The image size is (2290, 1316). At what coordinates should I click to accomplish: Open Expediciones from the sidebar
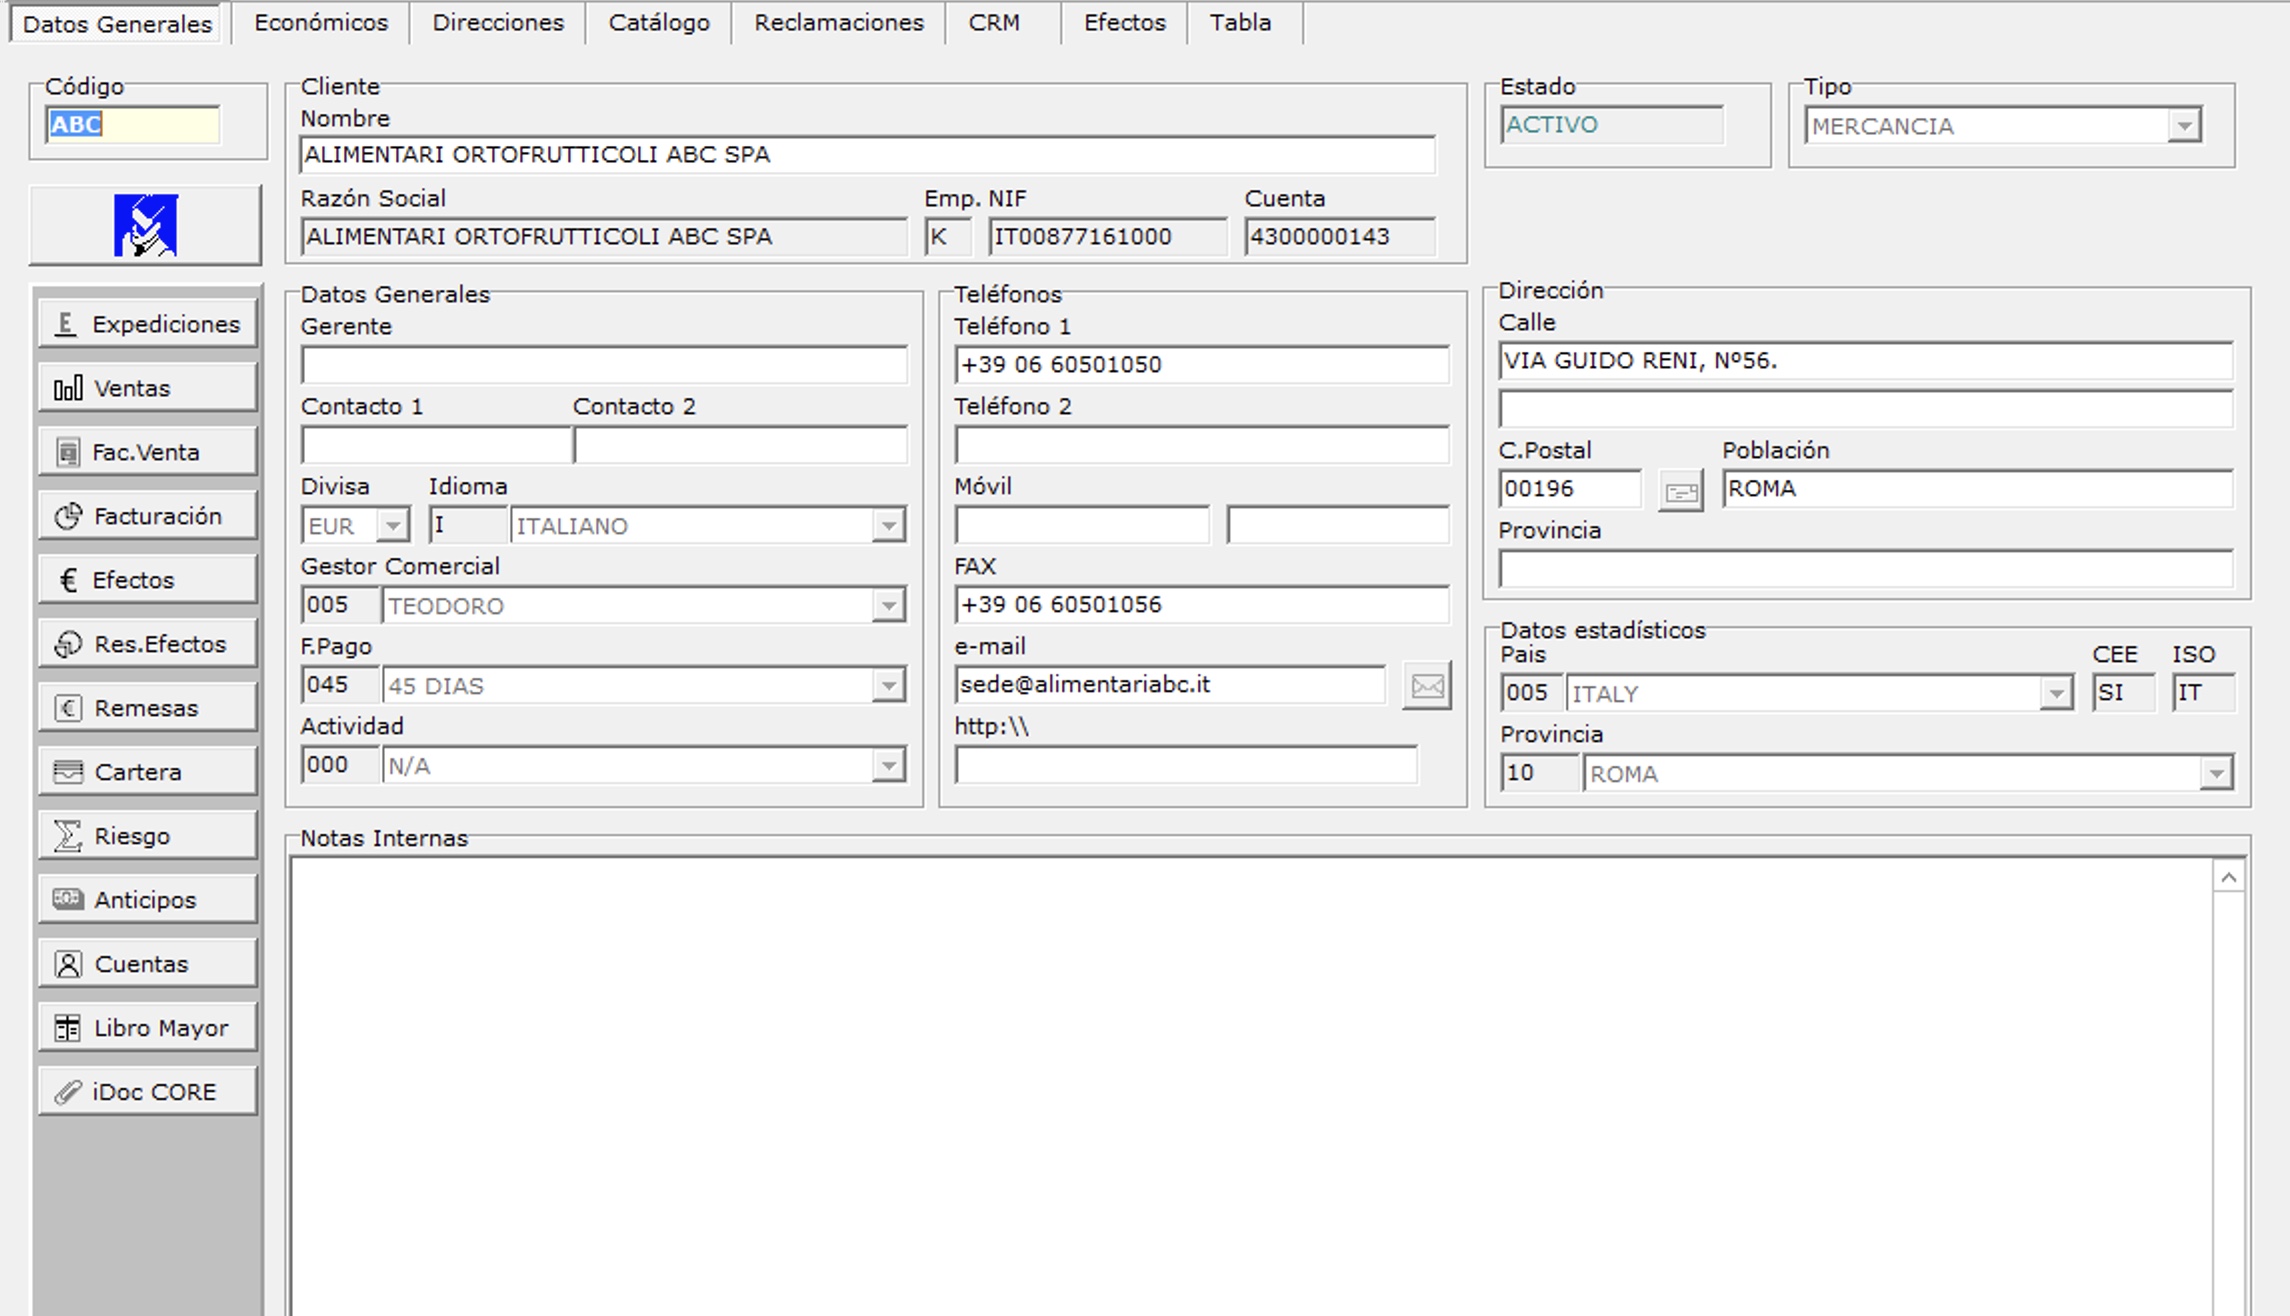(148, 324)
